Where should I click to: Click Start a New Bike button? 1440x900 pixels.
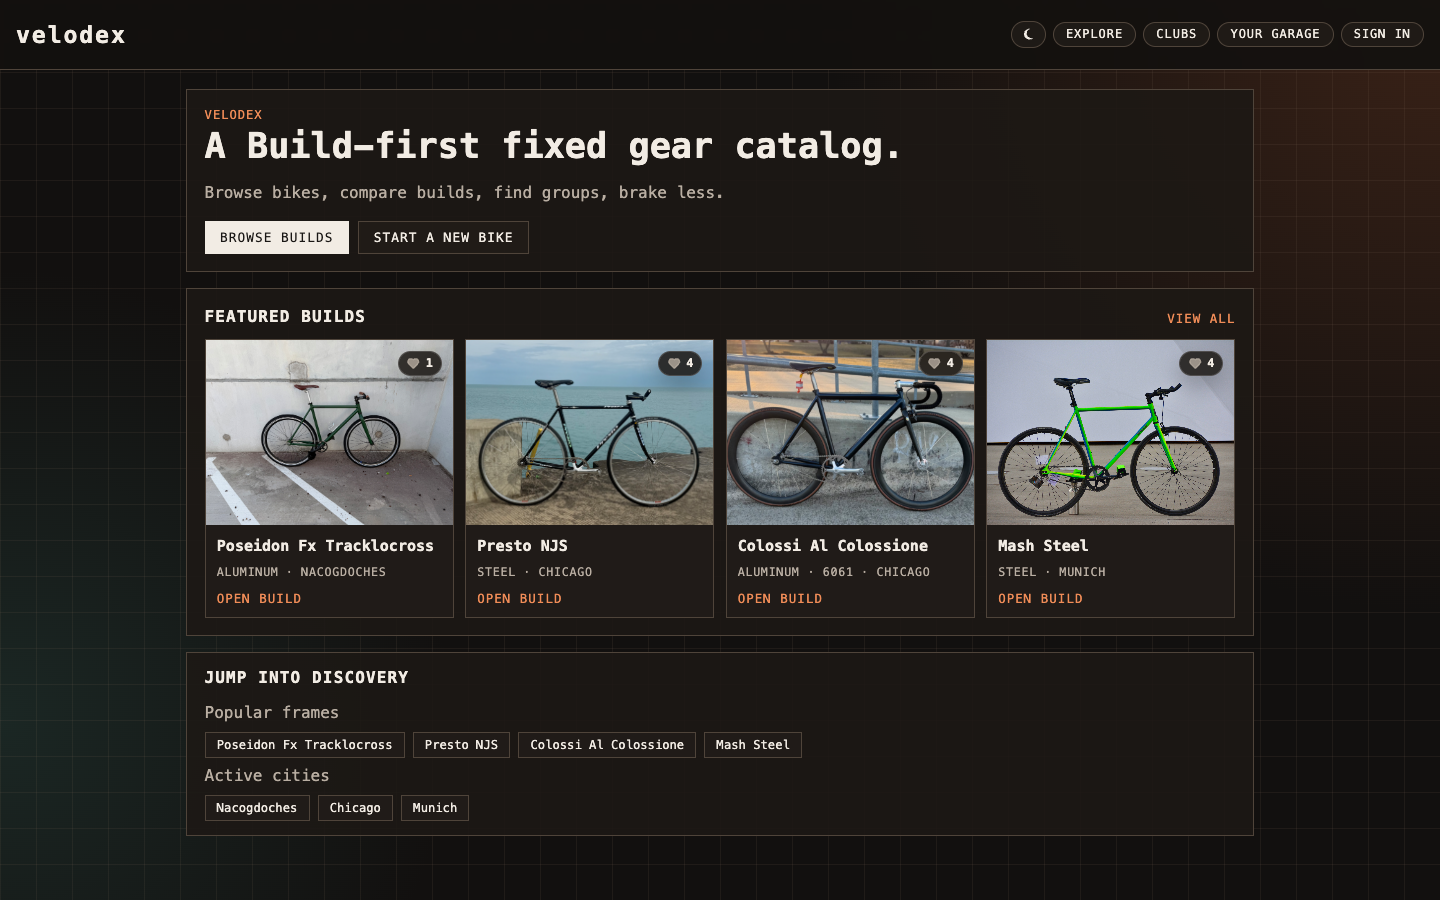pyautogui.click(x=443, y=237)
